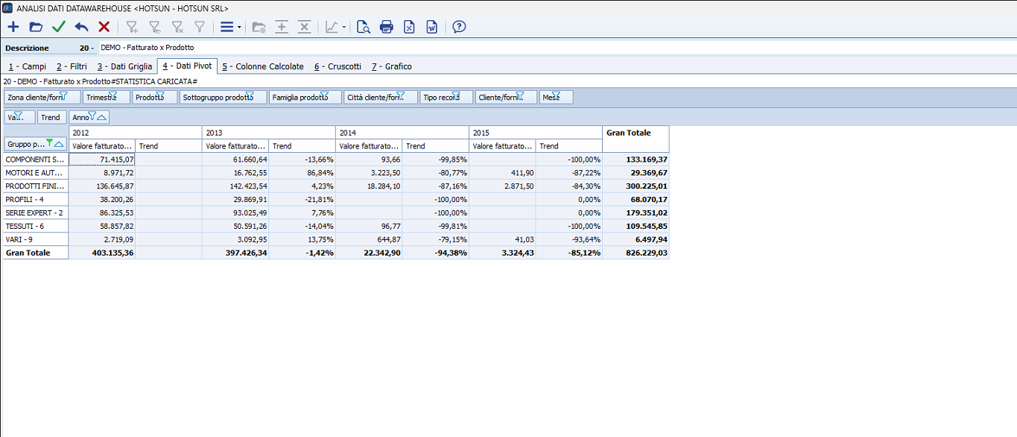1017x437 pixels.
Task: Click the blue plus New icon
Action: coord(13,27)
